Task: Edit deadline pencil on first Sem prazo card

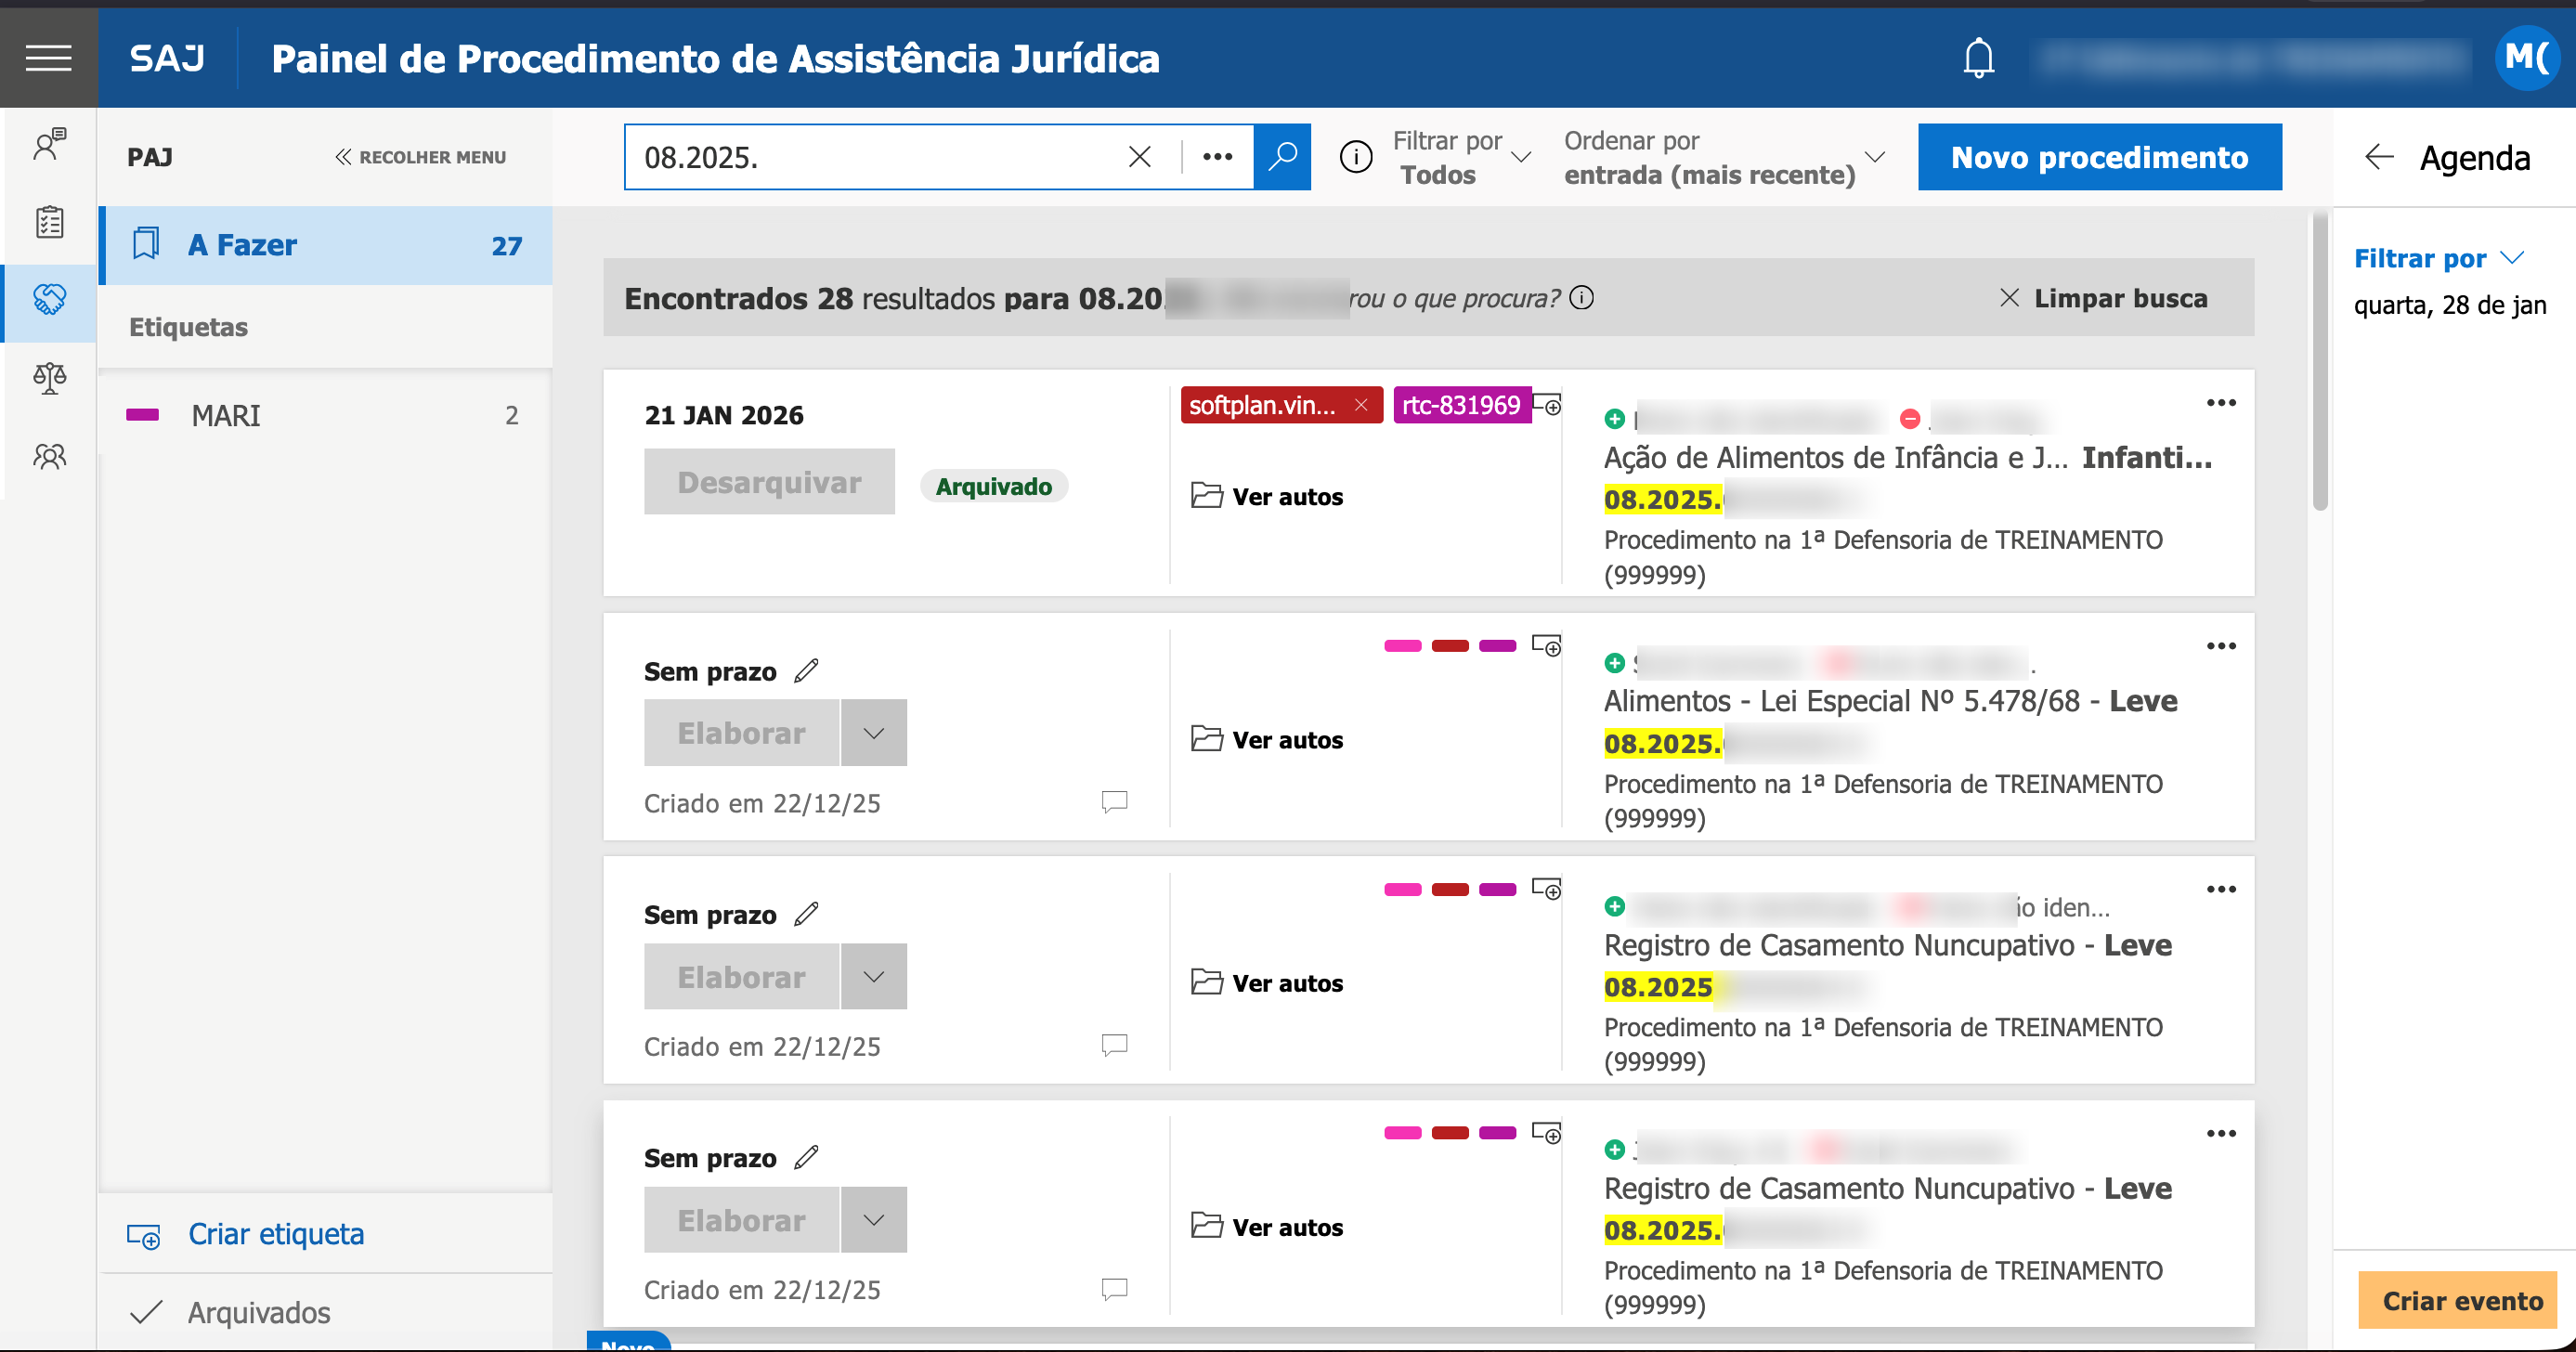Action: (x=806, y=671)
